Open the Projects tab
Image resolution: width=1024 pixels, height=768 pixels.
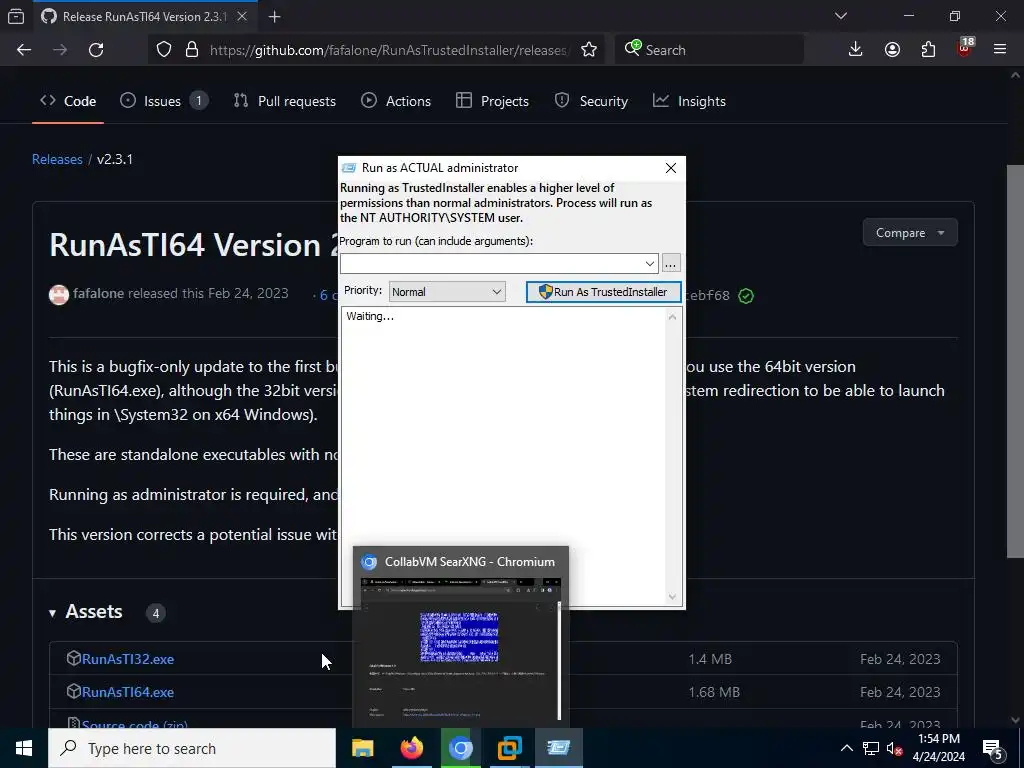point(492,101)
